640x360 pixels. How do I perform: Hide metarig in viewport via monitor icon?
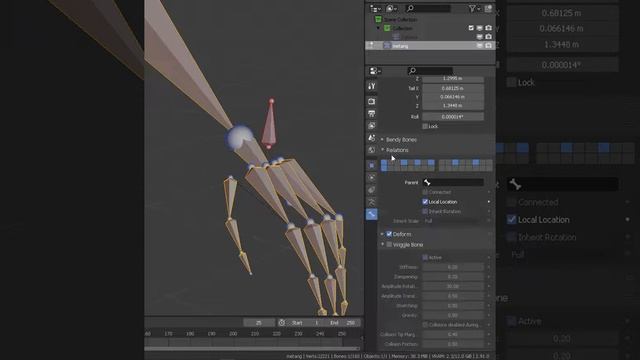coord(480,46)
